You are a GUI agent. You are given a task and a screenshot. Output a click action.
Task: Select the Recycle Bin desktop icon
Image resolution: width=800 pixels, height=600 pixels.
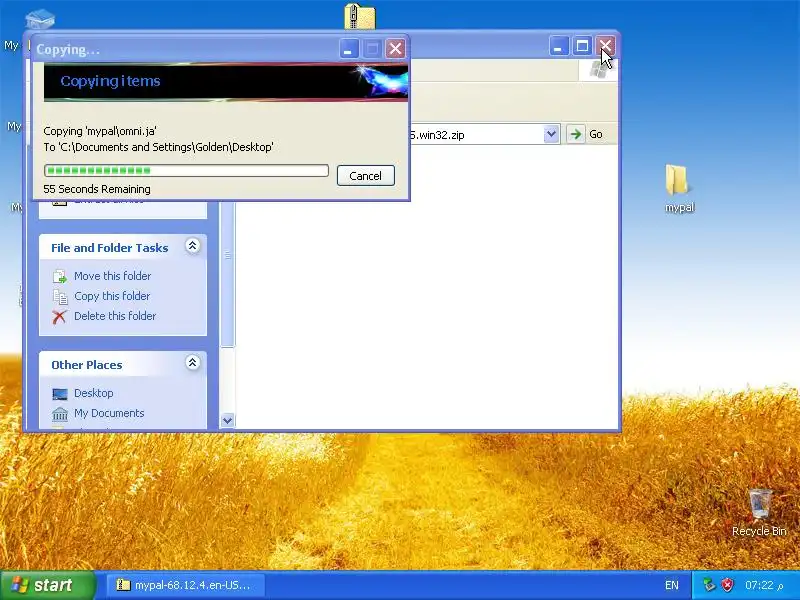(x=759, y=513)
